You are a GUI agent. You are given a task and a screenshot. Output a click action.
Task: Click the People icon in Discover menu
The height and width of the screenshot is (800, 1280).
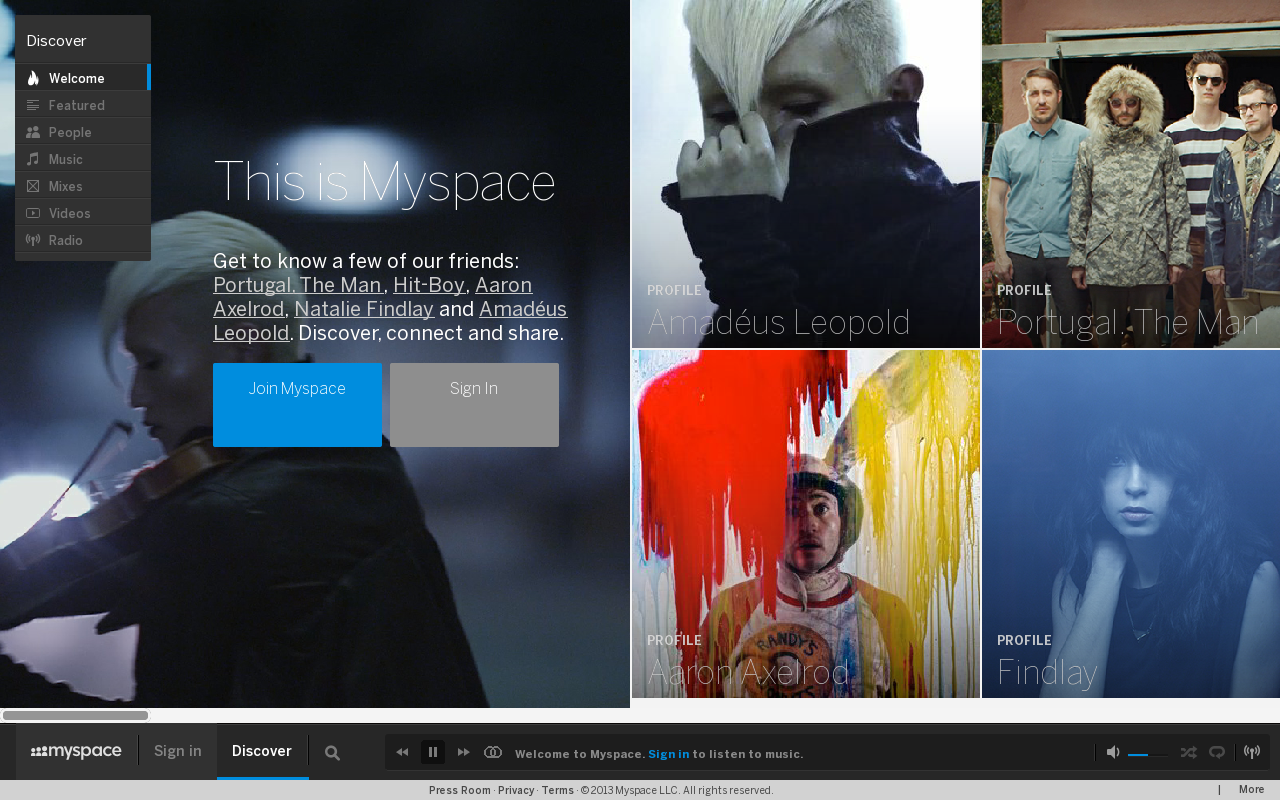[x=33, y=132]
